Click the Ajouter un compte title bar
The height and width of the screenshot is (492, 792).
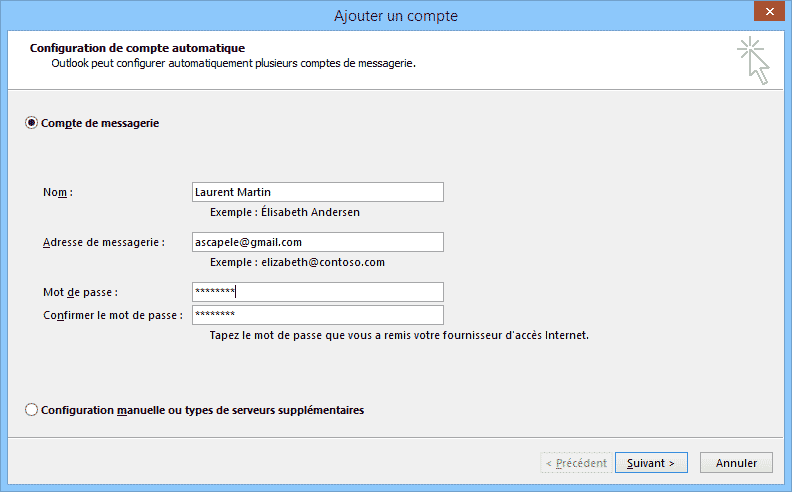pyautogui.click(x=395, y=15)
